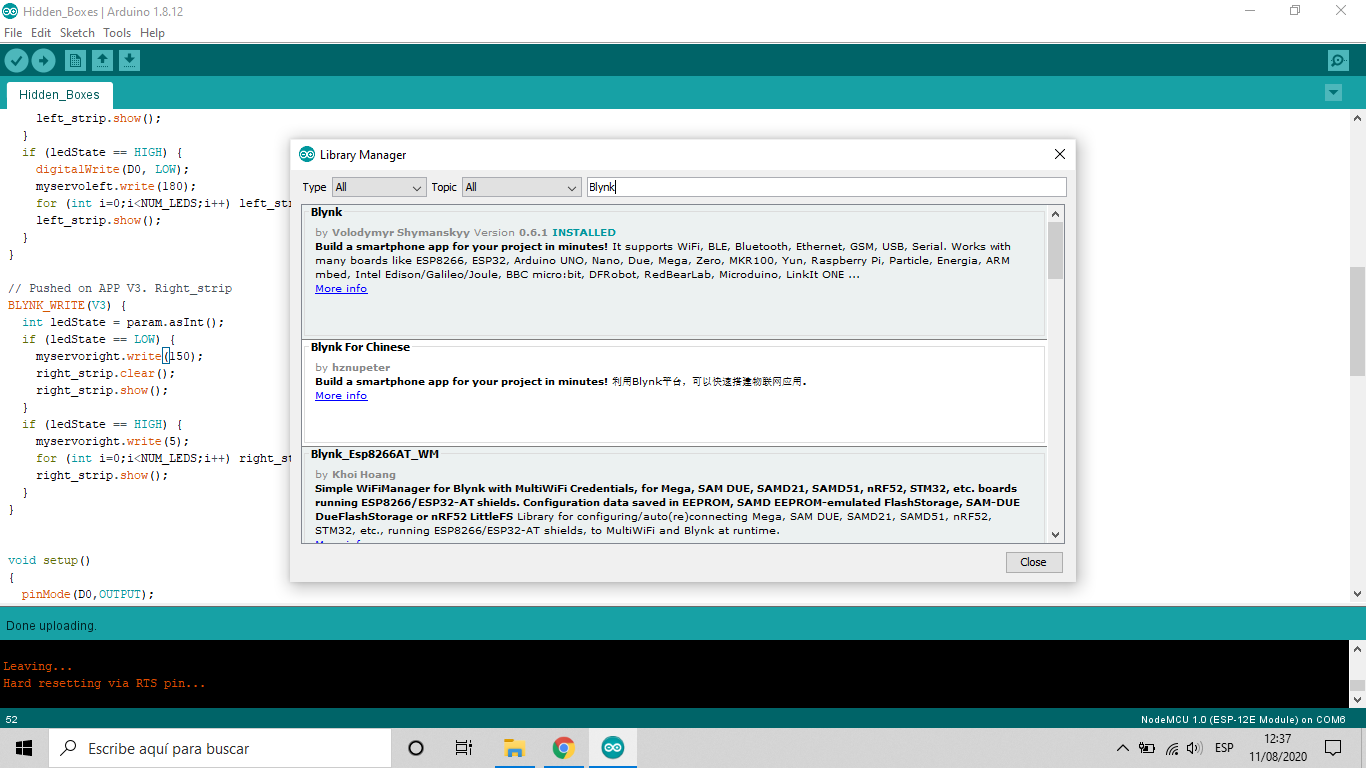The image size is (1366, 768).
Task: Click the Windows taskbar search box
Action: 220,748
